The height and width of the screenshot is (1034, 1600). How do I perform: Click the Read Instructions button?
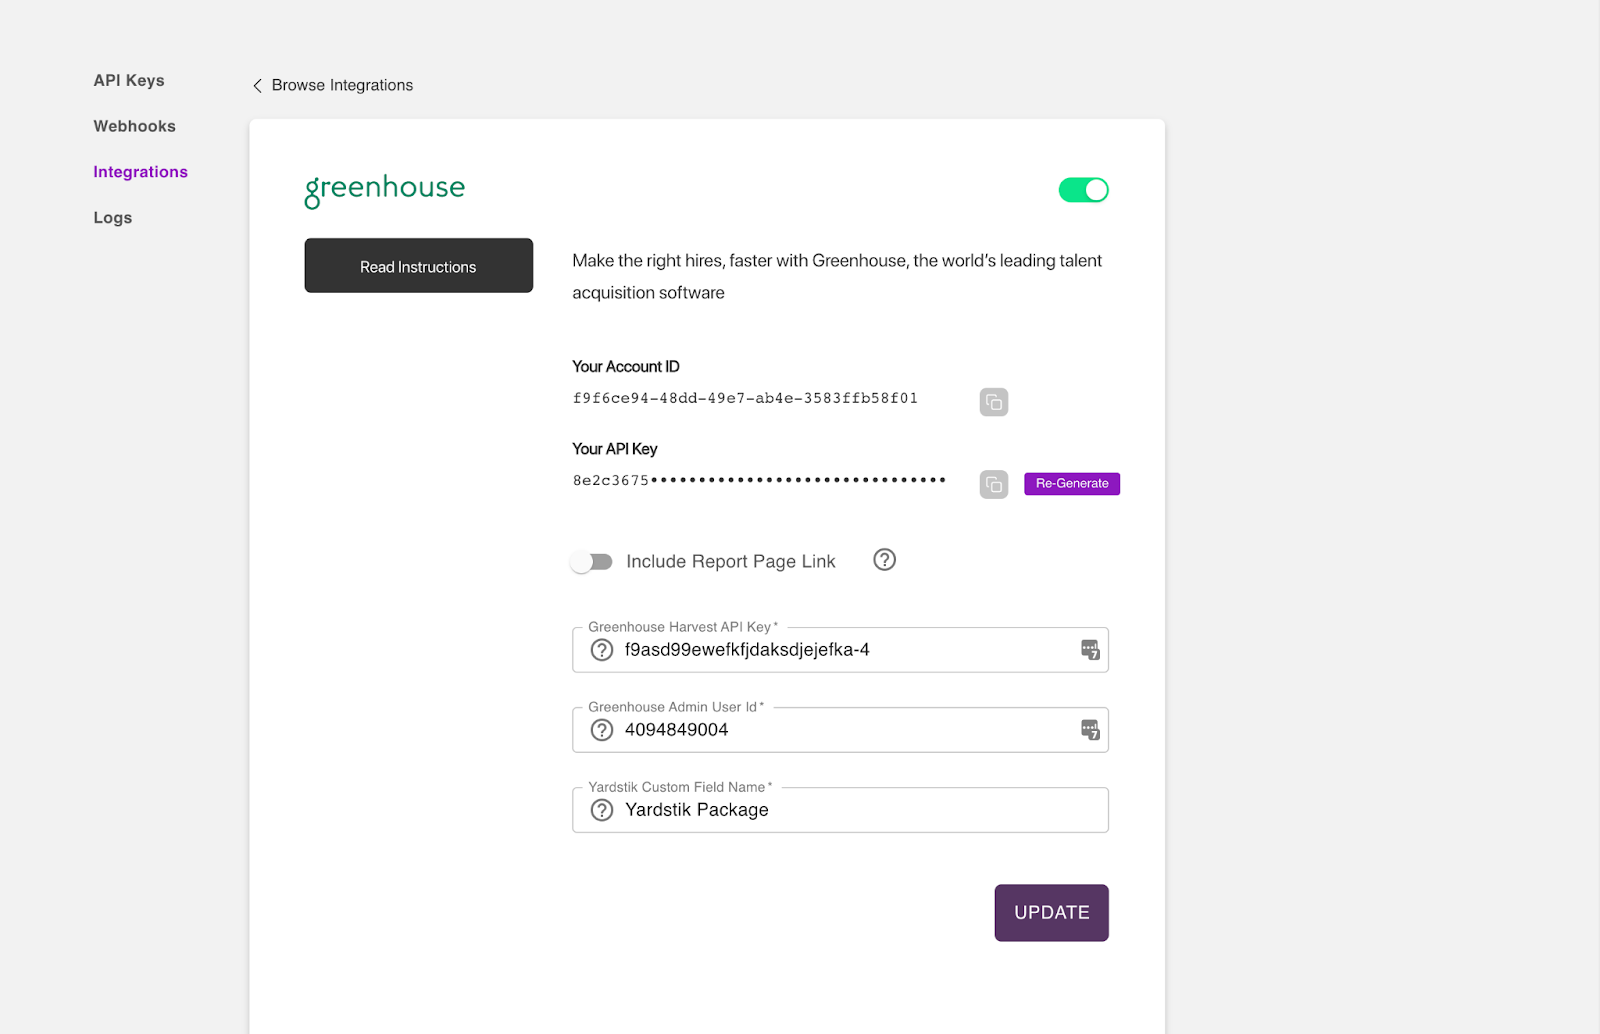(x=419, y=266)
